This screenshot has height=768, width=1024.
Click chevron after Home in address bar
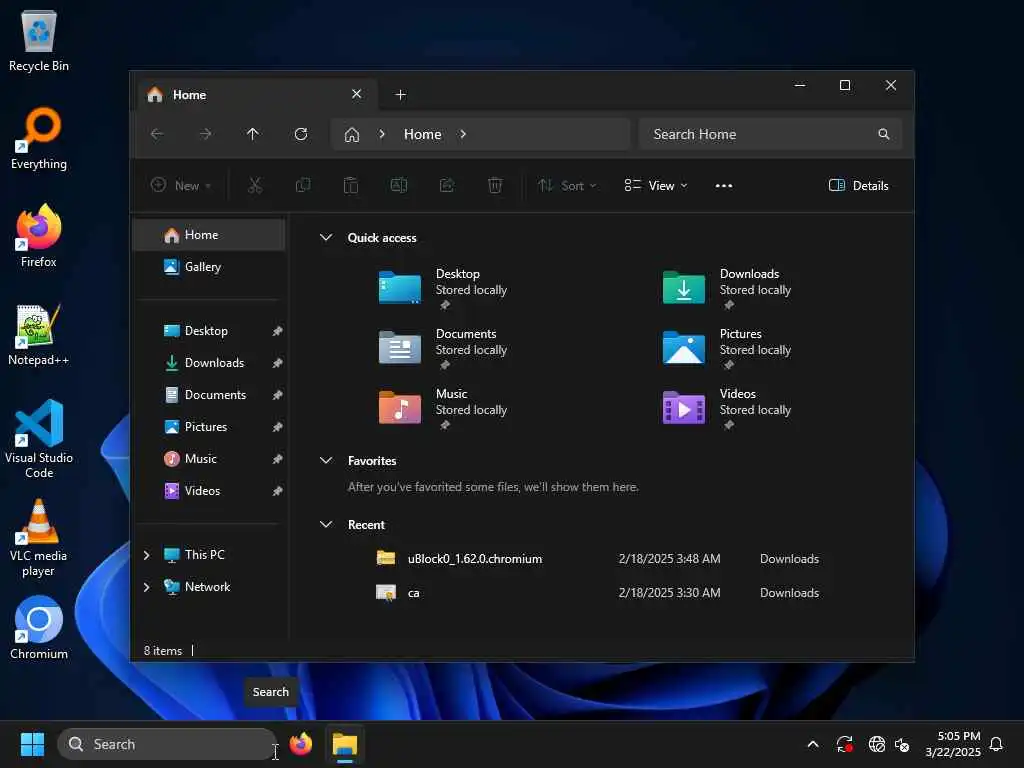[463, 134]
